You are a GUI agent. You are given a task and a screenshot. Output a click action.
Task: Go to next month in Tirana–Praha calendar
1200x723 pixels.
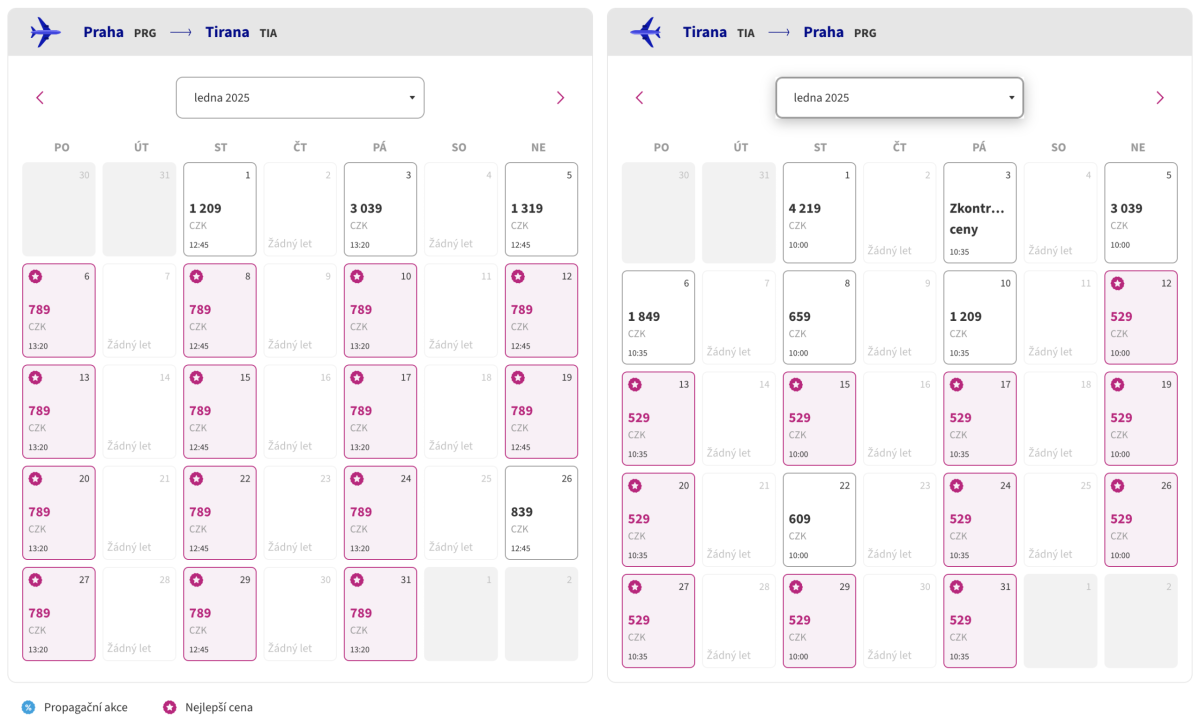[x=1160, y=98]
